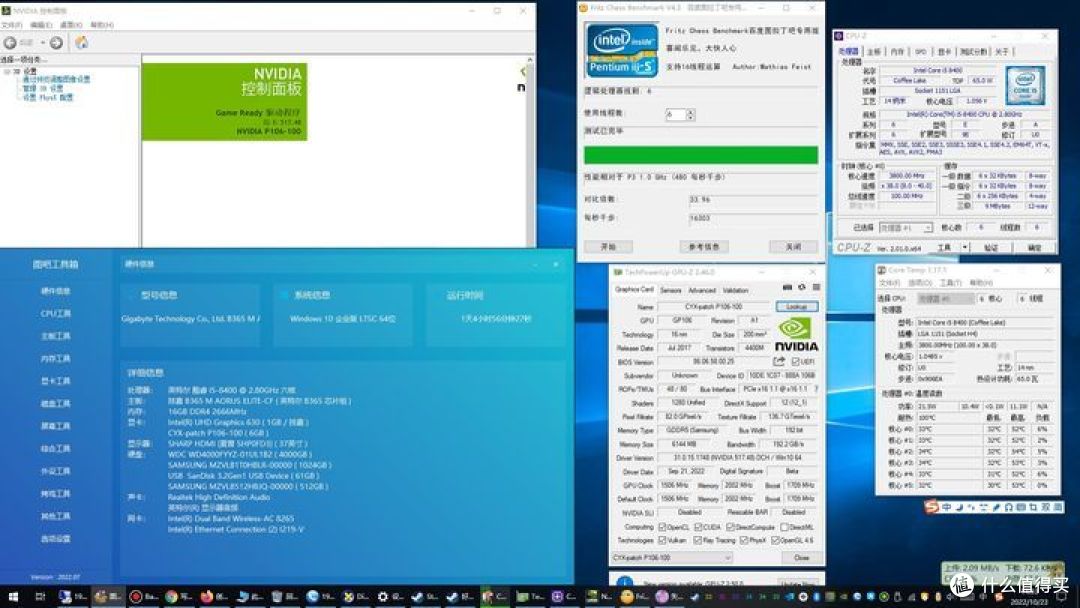The height and width of the screenshot is (608, 1080).
Task: Toggle the UEFI checkbox in GPU-Z
Action: 796,361
